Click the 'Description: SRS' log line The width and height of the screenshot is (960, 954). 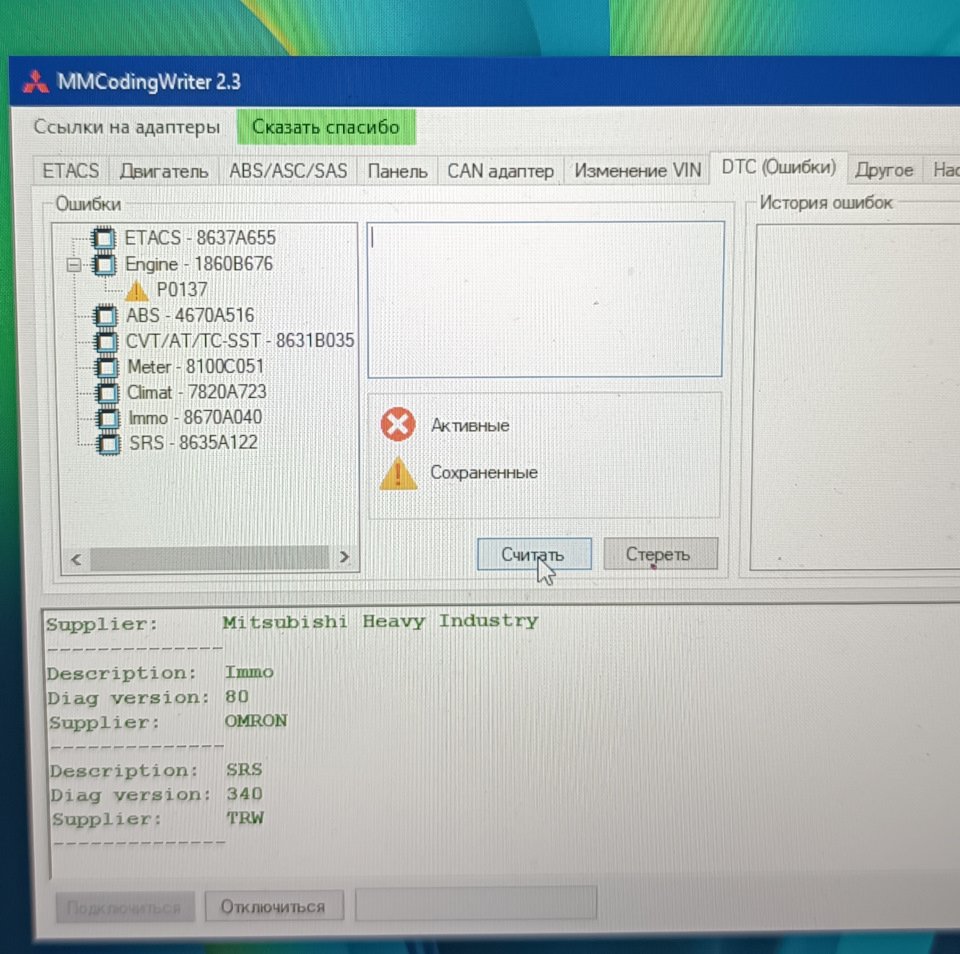click(156, 770)
